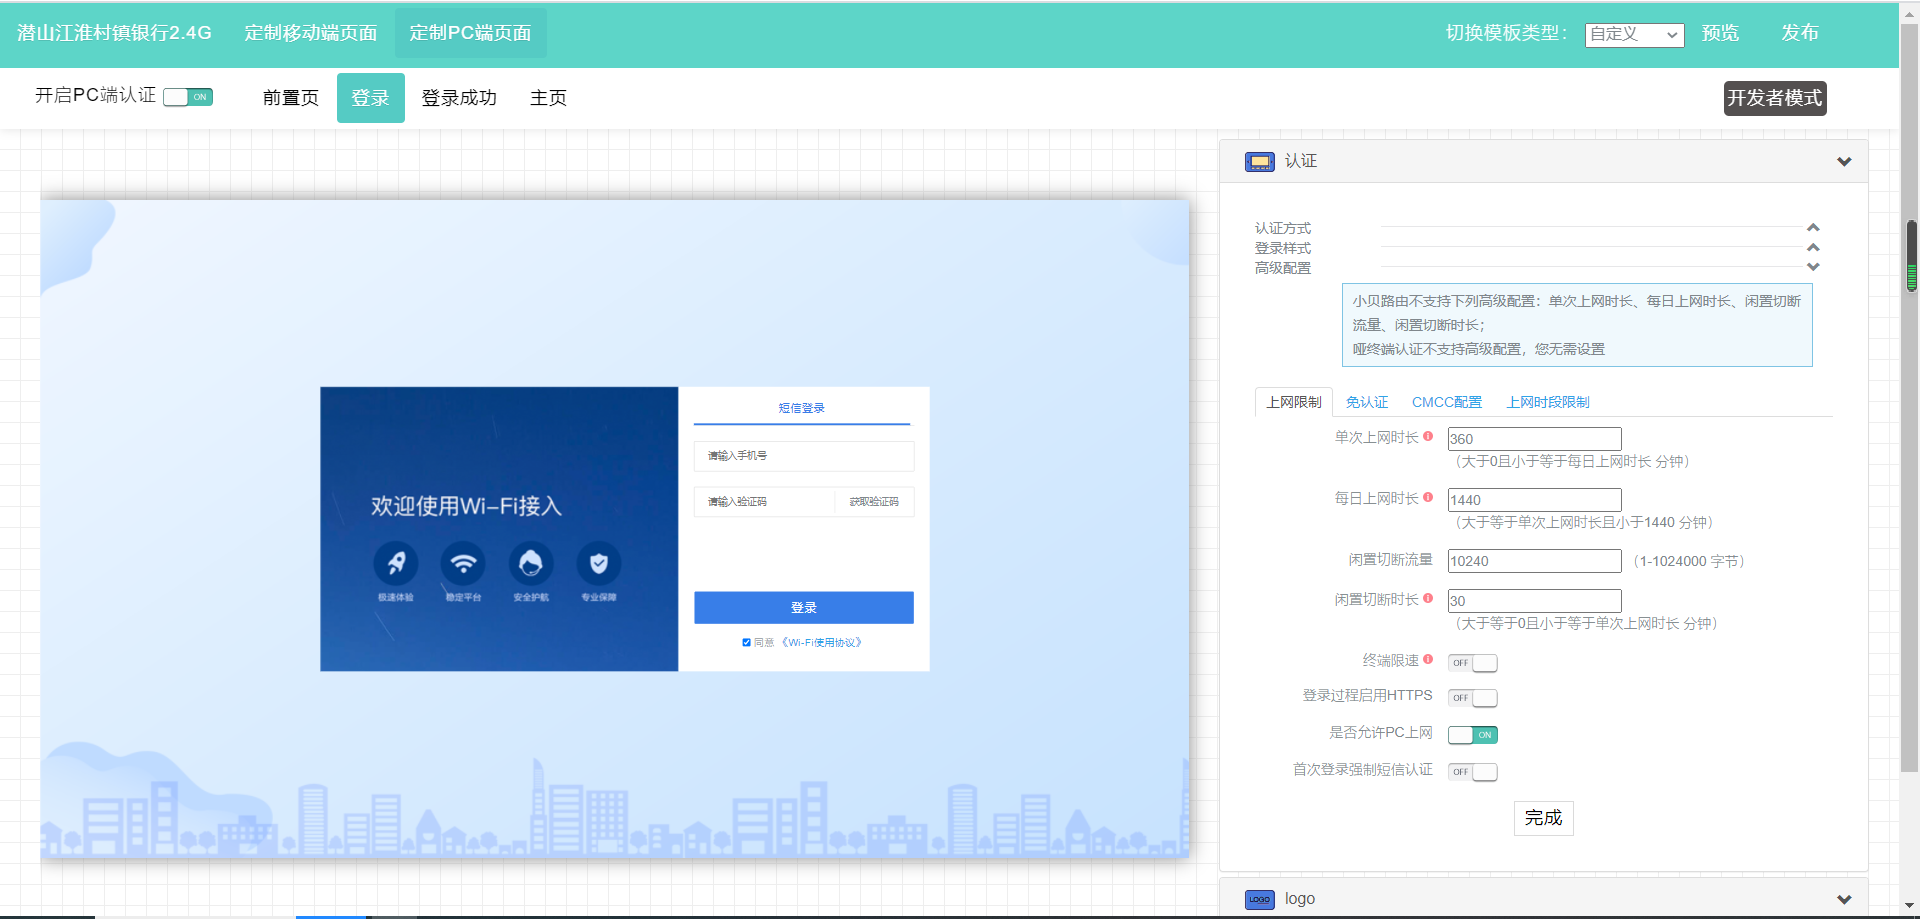This screenshot has width=1920, height=919.
Task: Click the shield 专业保障 icon in preview
Action: click(599, 564)
